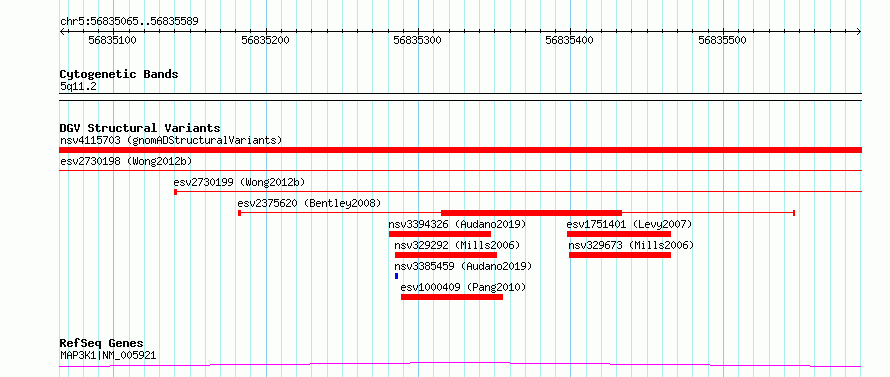
Task: Click the red bar under esv1751401
Action: (619, 234)
